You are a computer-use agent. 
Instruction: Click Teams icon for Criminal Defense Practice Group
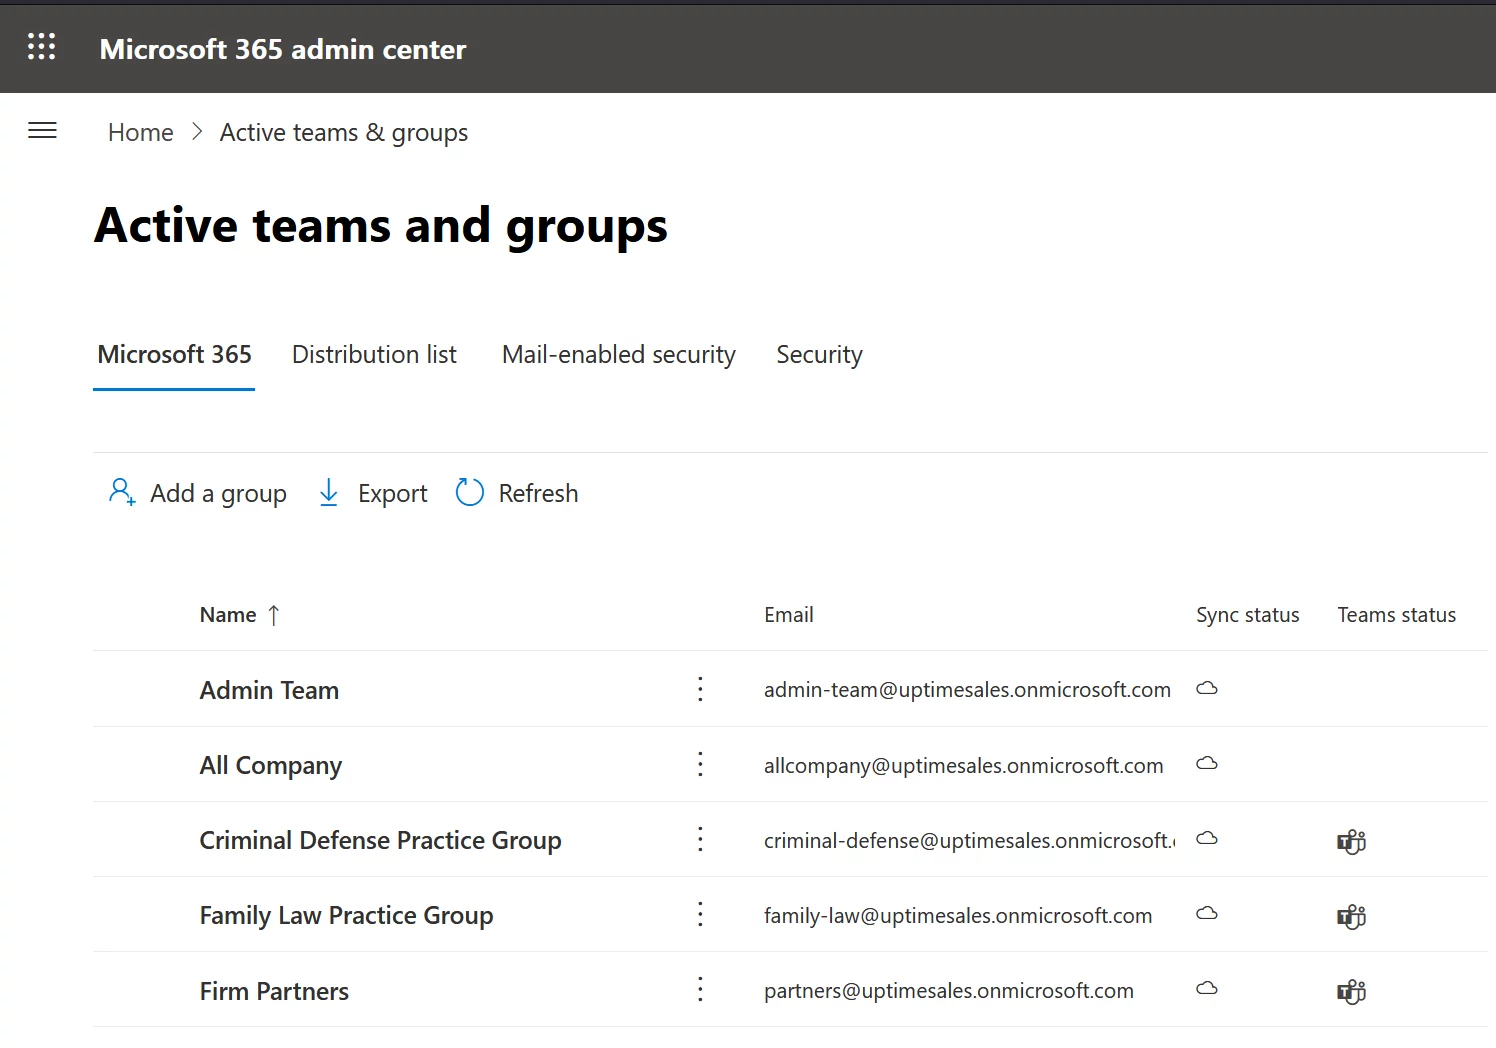tap(1351, 841)
